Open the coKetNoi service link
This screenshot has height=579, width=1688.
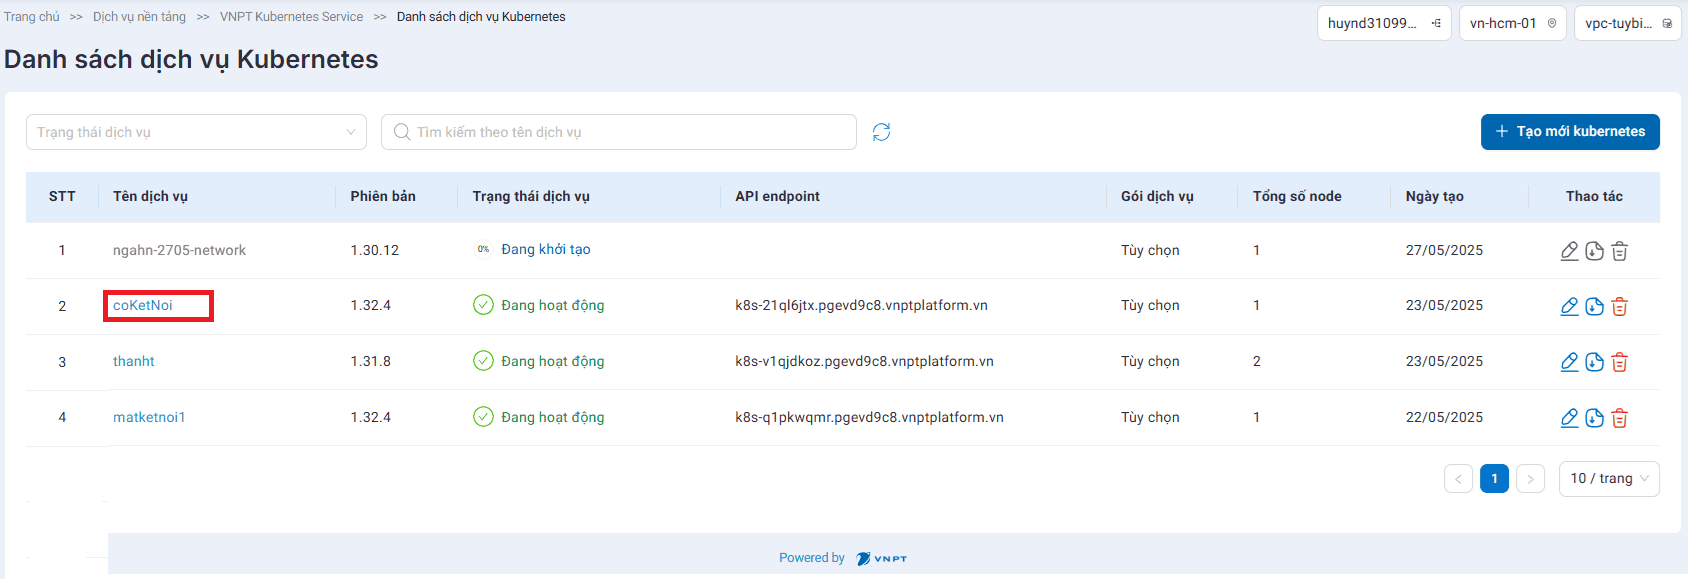143,306
